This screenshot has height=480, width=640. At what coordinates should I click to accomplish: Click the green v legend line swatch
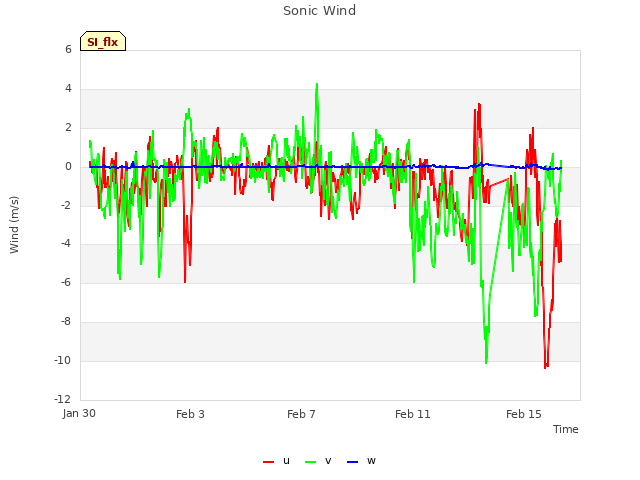coord(311,462)
